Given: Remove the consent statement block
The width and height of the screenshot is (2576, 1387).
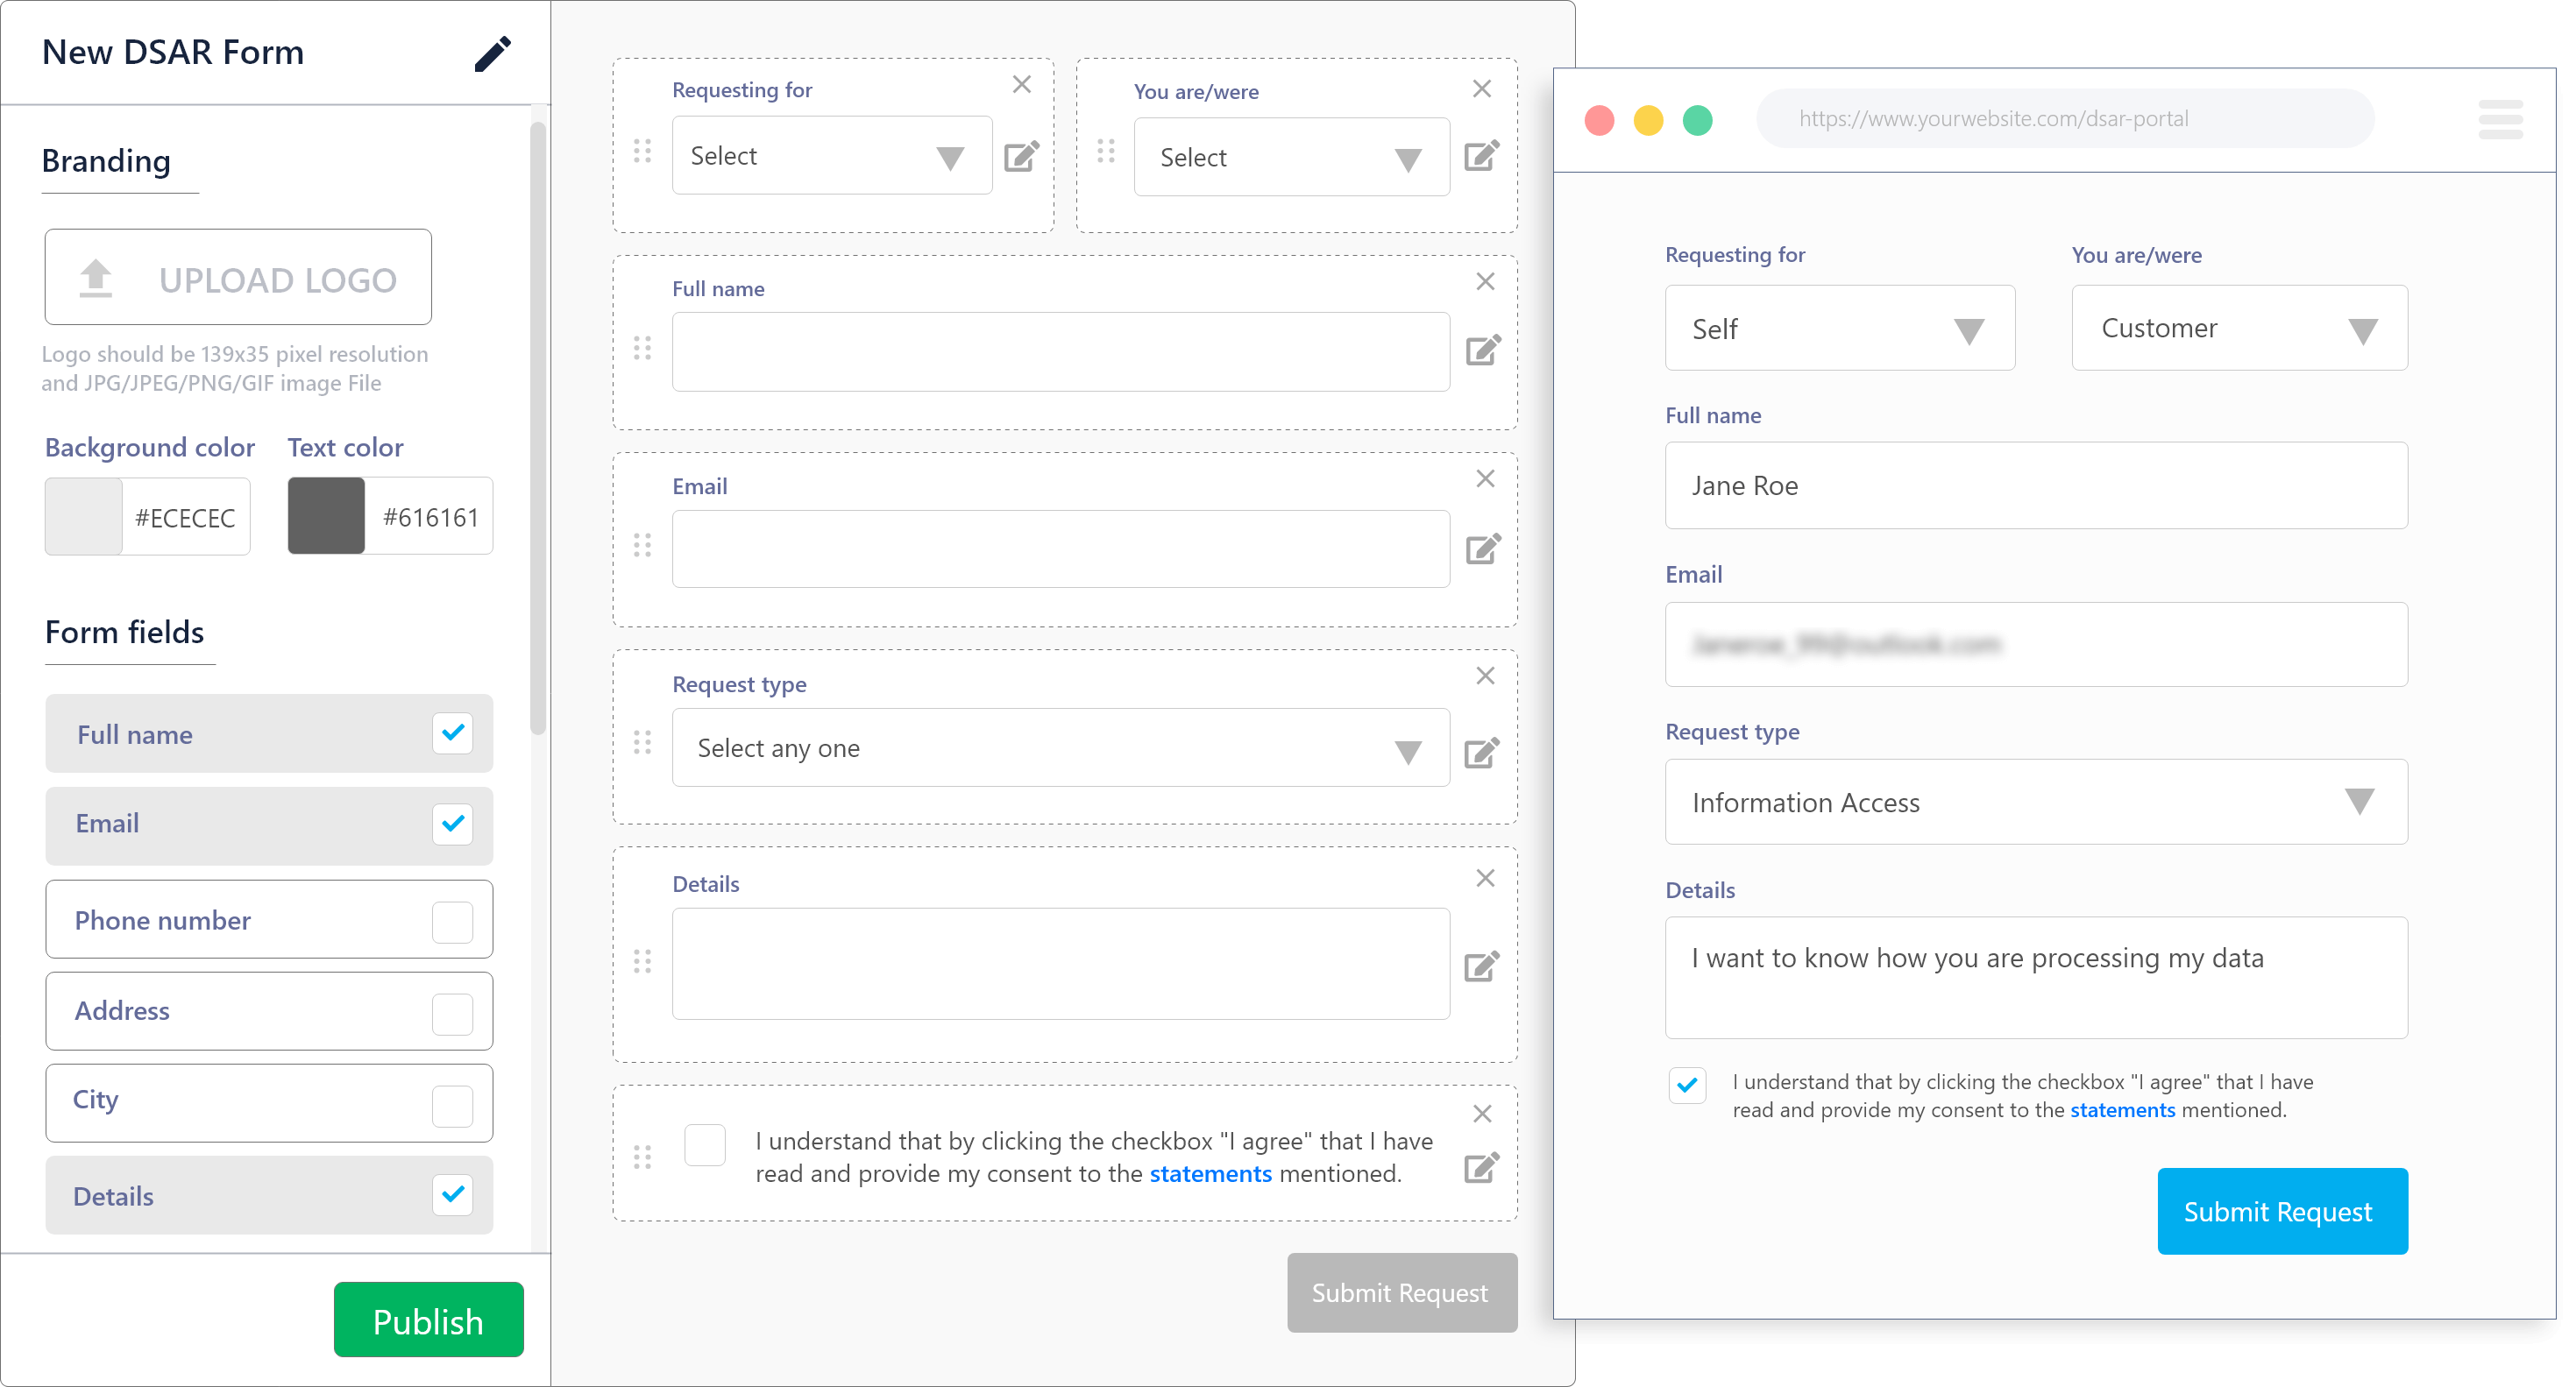Looking at the screenshot, I should pos(1482,1114).
